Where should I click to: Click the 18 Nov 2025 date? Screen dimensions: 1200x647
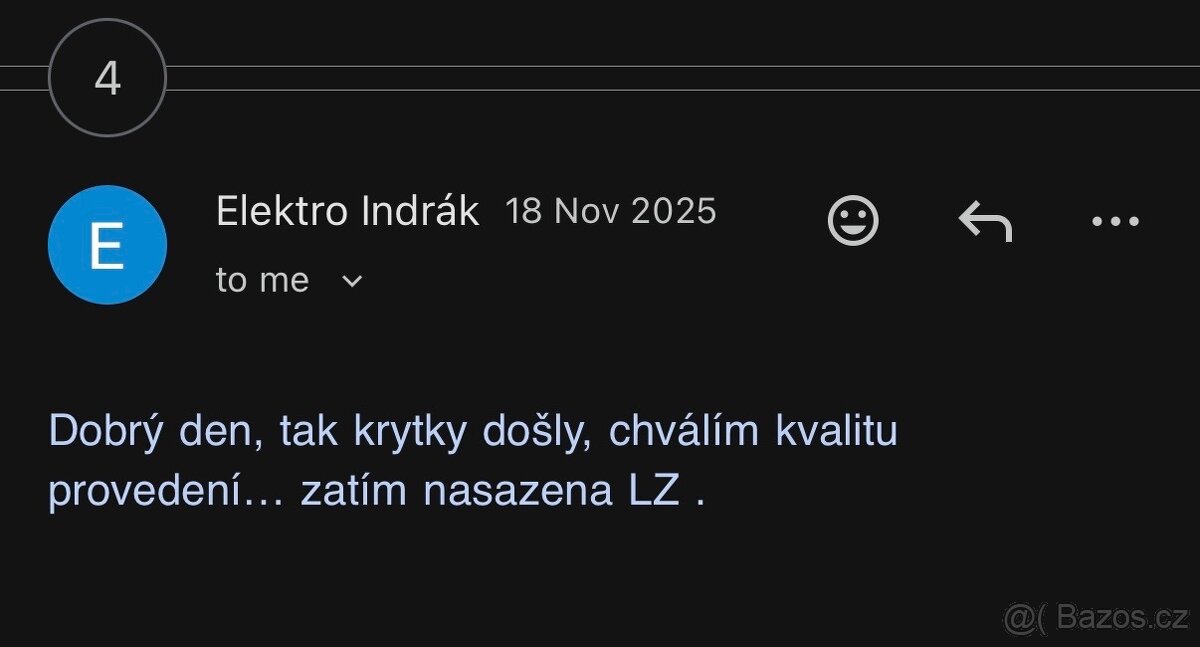tap(610, 211)
